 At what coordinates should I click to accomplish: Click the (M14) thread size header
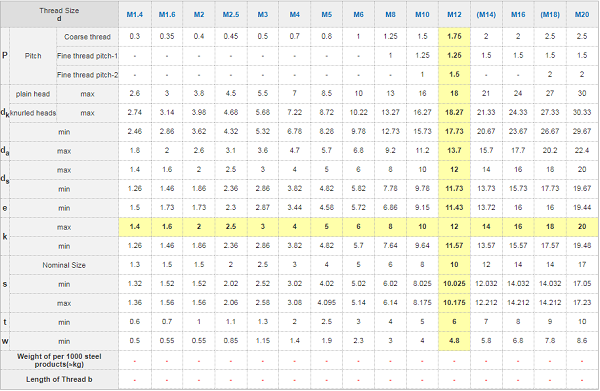tap(486, 15)
